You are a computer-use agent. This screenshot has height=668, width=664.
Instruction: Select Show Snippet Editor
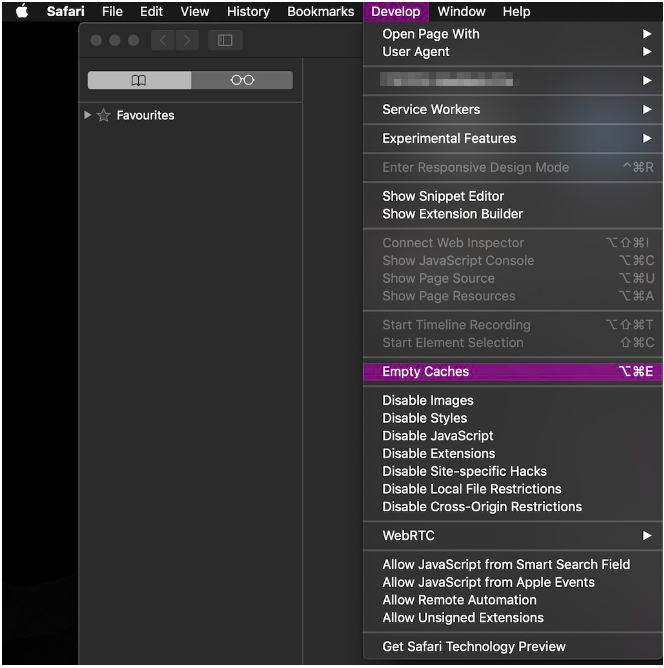(x=442, y=196)
